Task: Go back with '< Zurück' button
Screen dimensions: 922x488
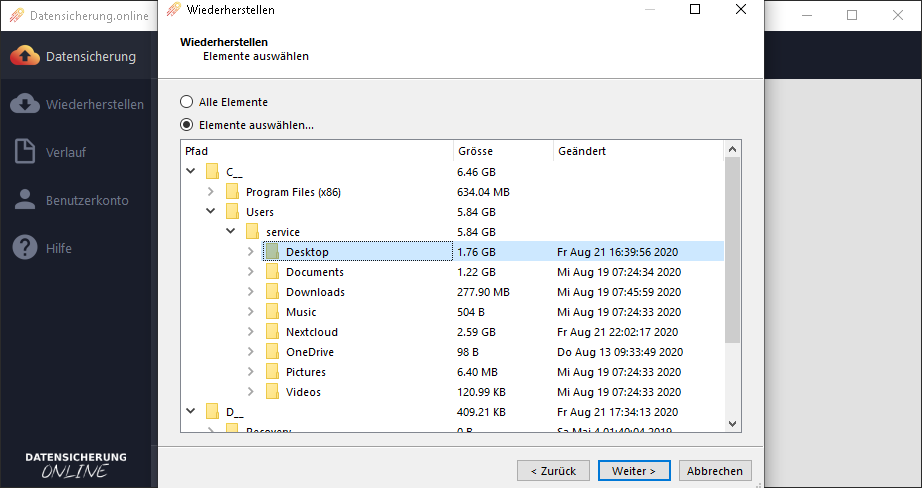Action: click(553, 471)
